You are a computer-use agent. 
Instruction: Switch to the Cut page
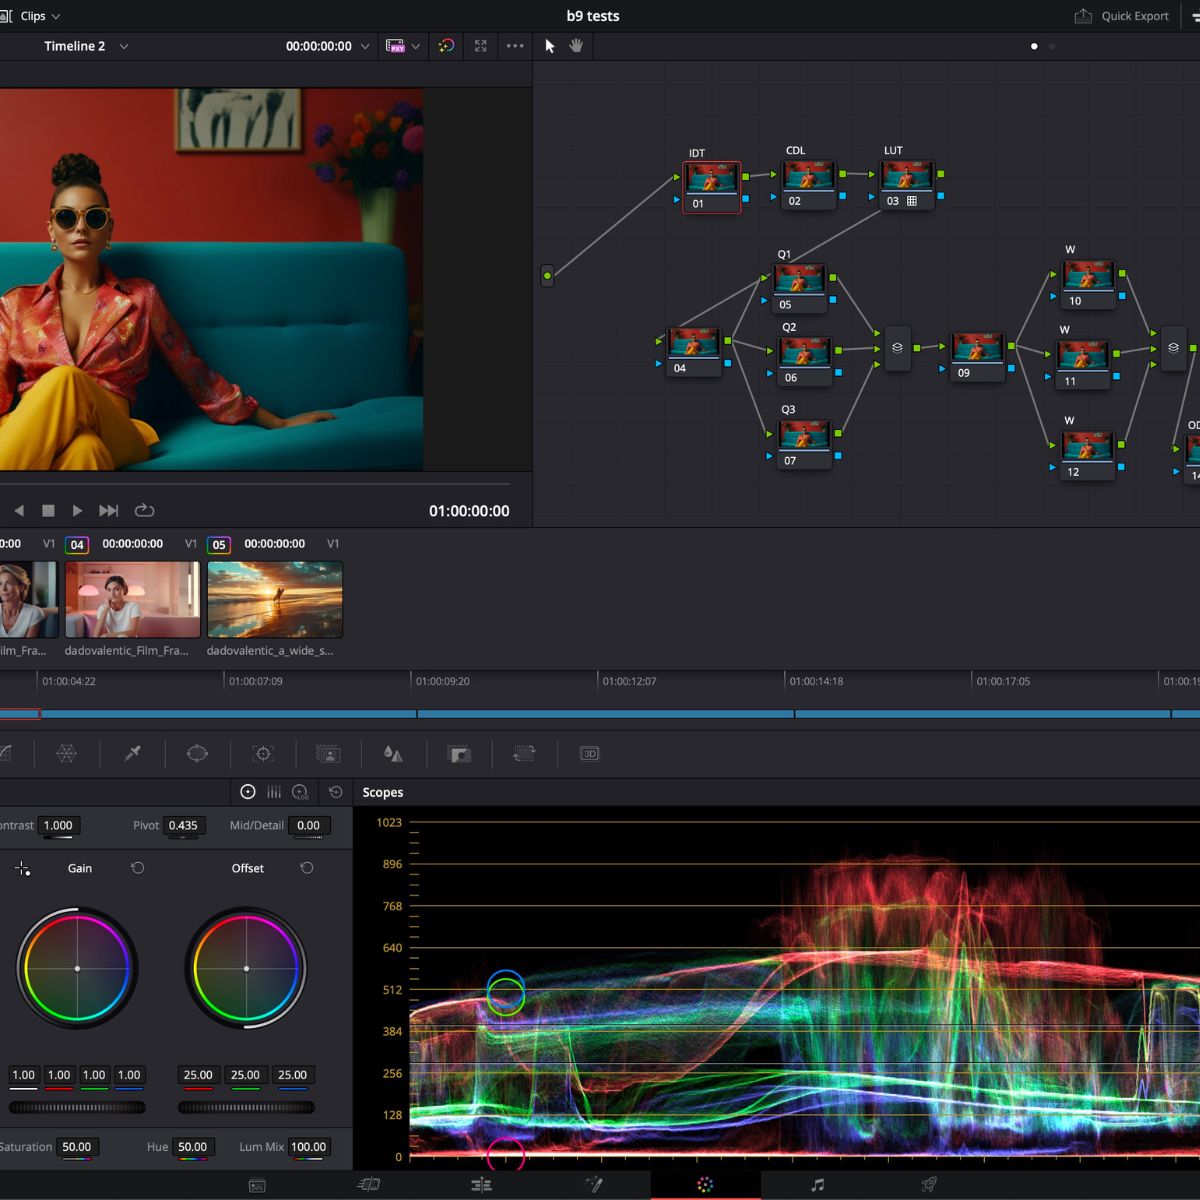pyautogui.click(x=368, y=1185)
